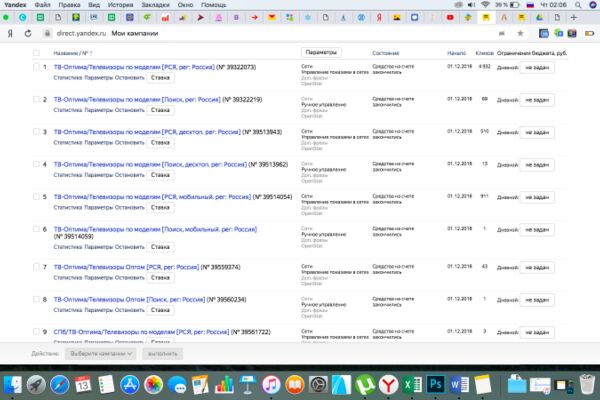This screenshot has height=400, width=600.
Task: Click Ставка button for campaign 6
Action: 160,247
